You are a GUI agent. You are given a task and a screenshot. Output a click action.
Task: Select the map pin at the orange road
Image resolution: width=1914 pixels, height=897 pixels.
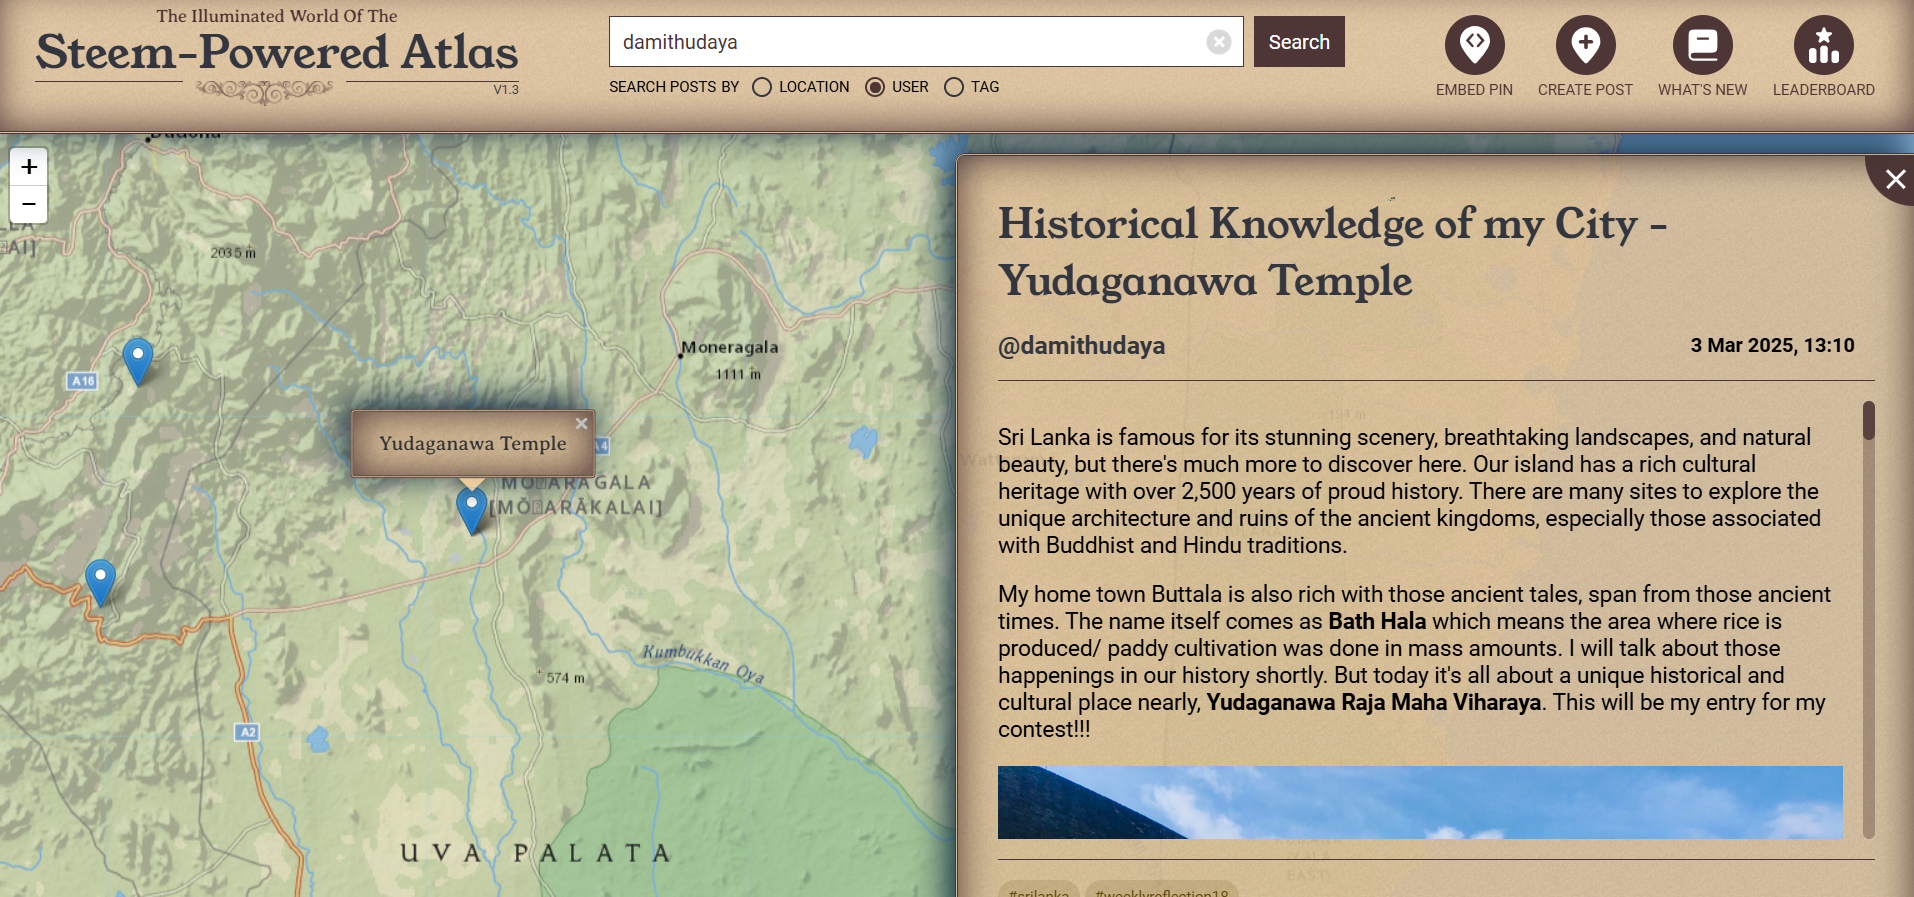100,582
